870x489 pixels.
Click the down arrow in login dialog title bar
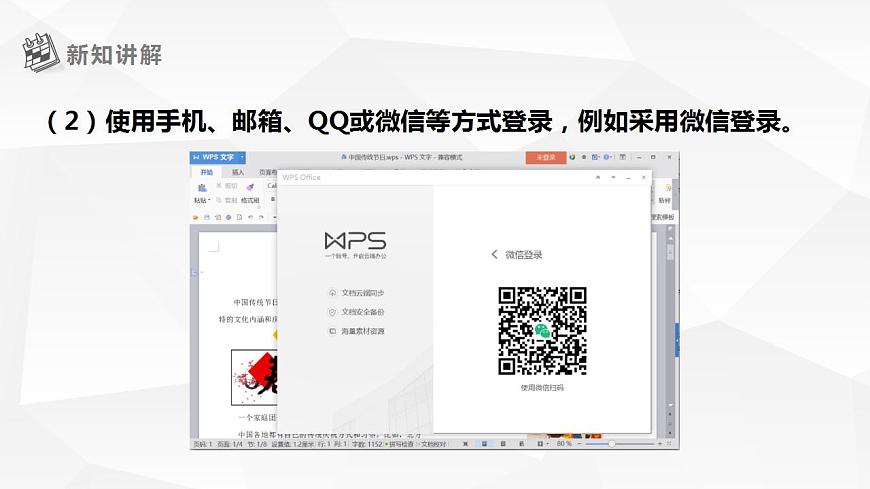(x=613, y=177)
